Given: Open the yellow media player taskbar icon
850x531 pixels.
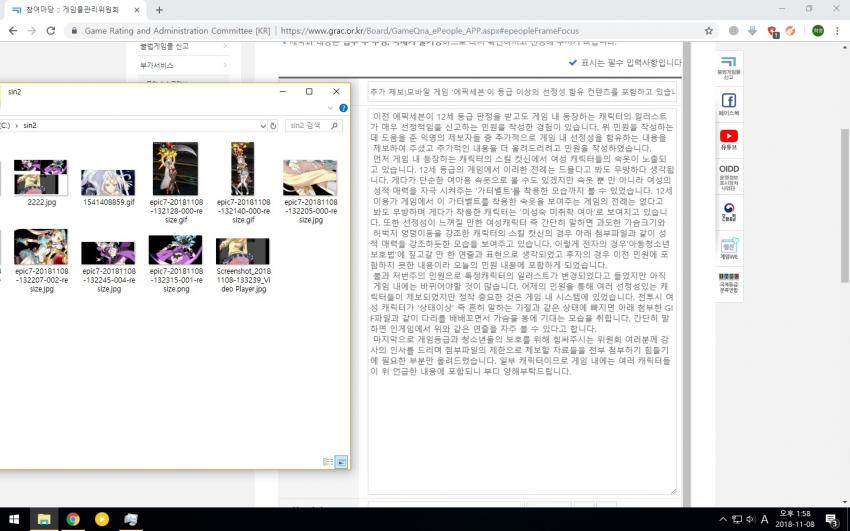Looking at the screenshot, I should [x=101, y=519].
